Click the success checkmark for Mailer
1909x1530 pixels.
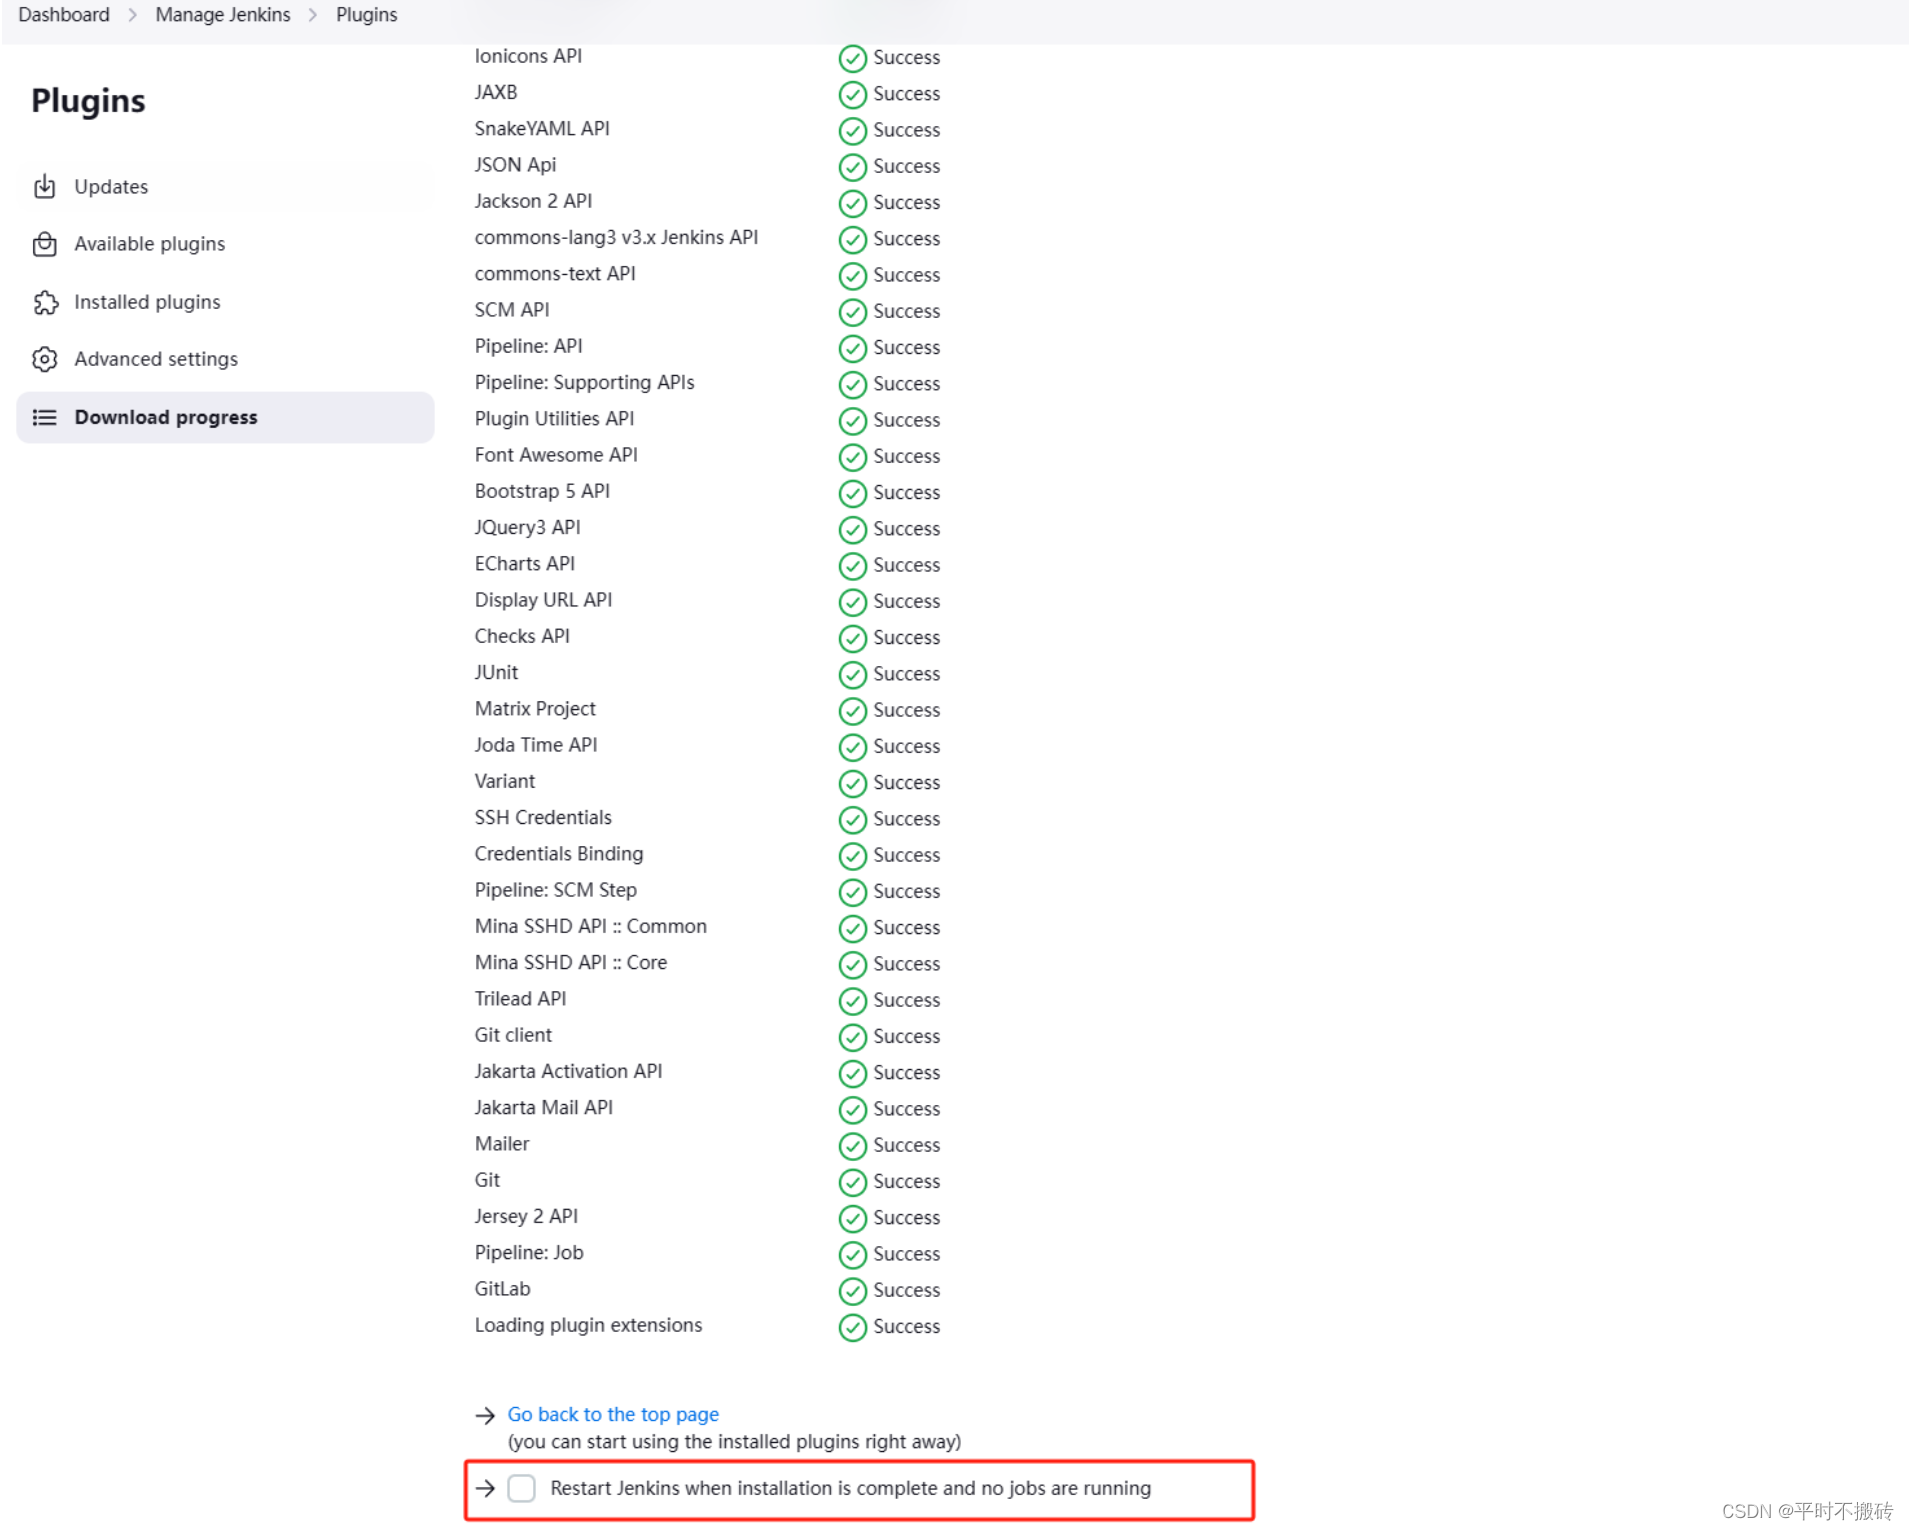coord(852,1146)
